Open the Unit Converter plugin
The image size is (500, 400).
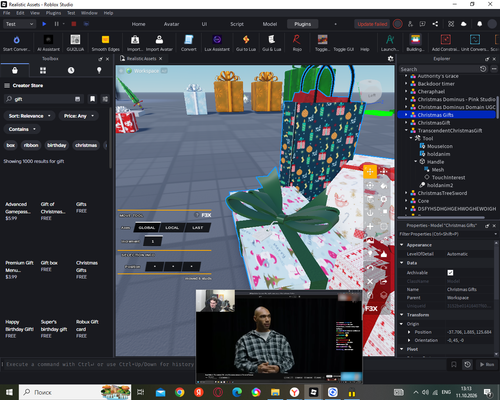tap(475, 43)
